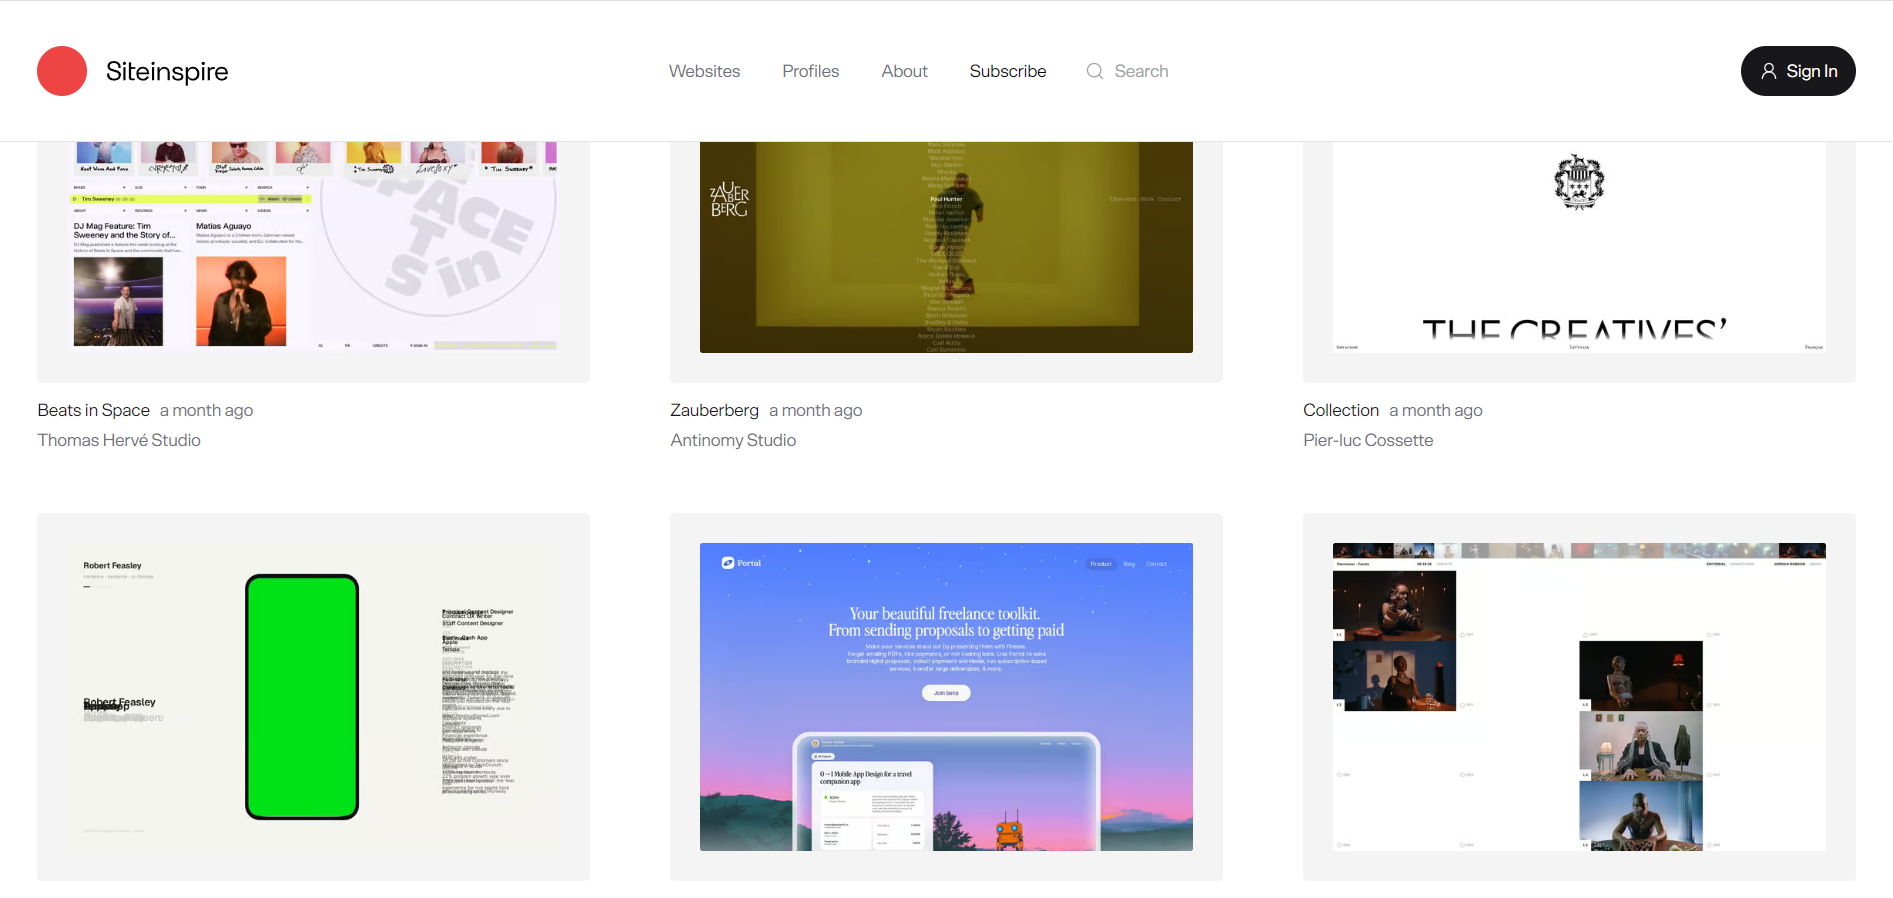Open the Beats in Space title link
This screenshot has height=898, width=1893.
[x=94, y=410]
